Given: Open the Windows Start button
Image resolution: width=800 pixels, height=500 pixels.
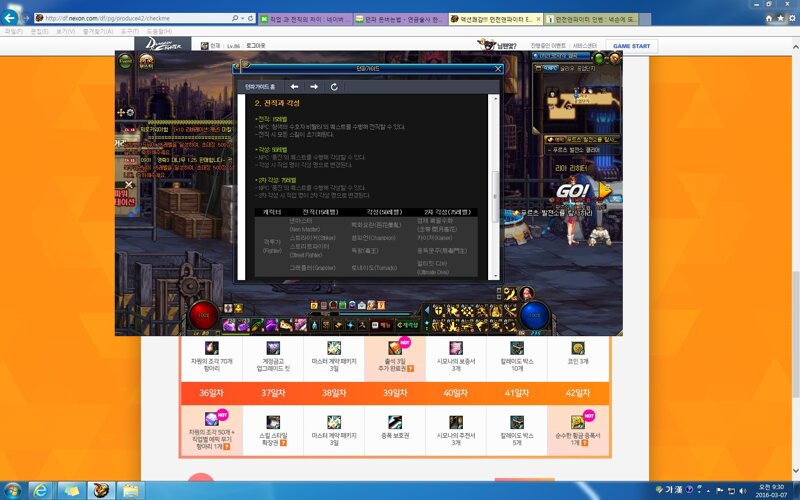Looking at the screenshot, I should coord(11,491).
